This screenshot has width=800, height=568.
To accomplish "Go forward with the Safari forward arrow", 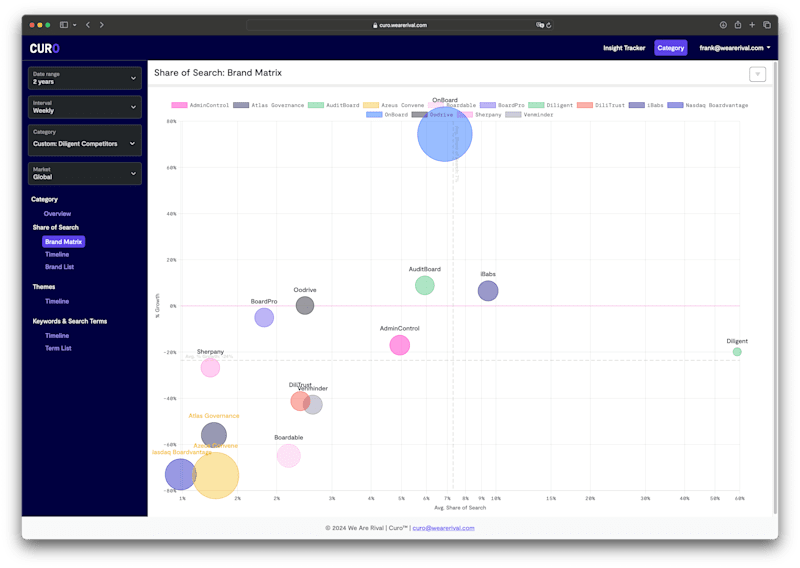I will coord(102,24).
